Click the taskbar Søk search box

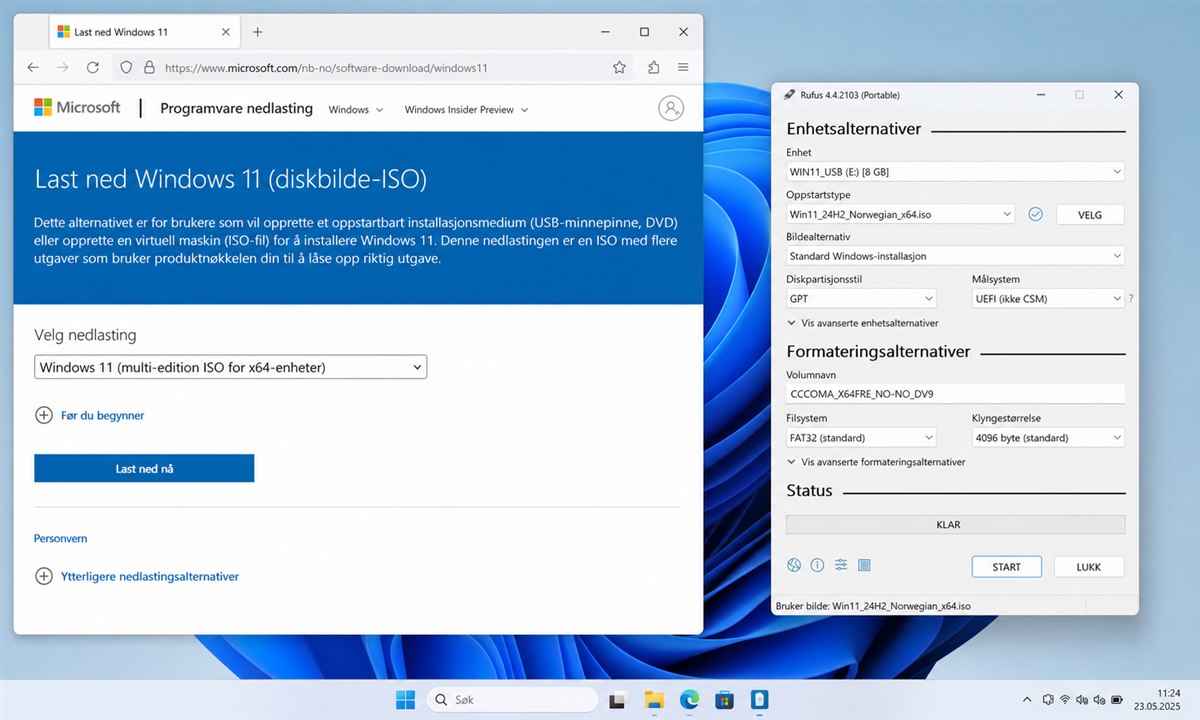pyautogui.click(x=512, y=699)
